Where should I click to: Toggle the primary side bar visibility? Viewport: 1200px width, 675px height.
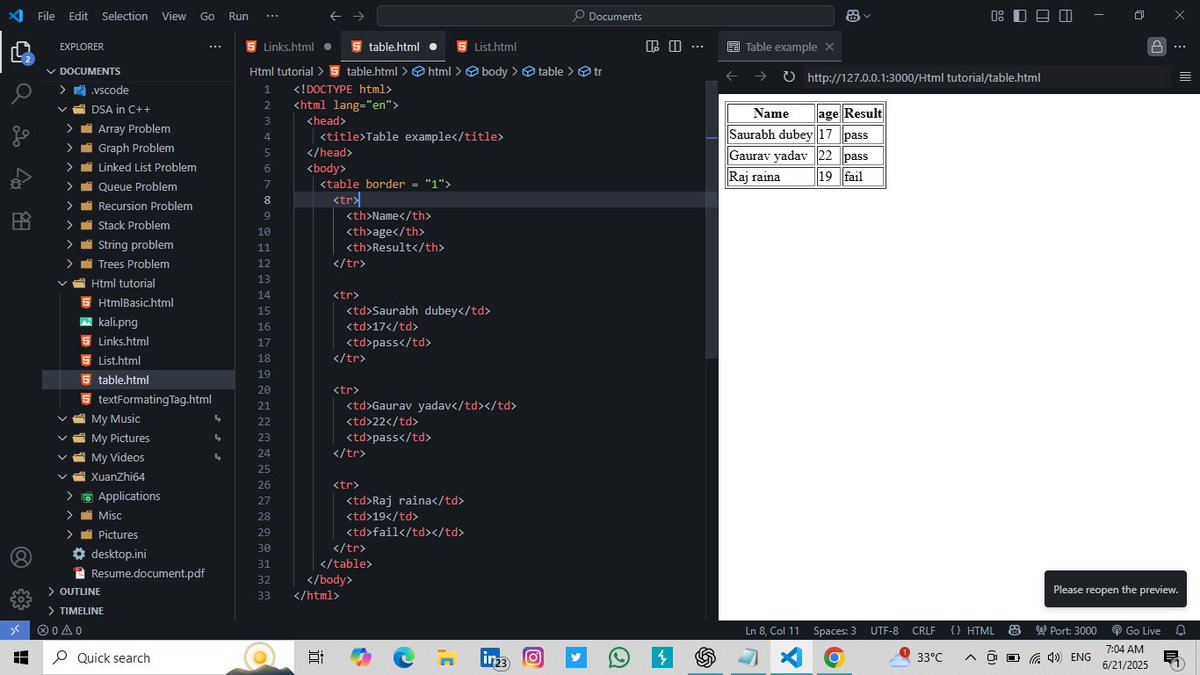click(1019, 16)
